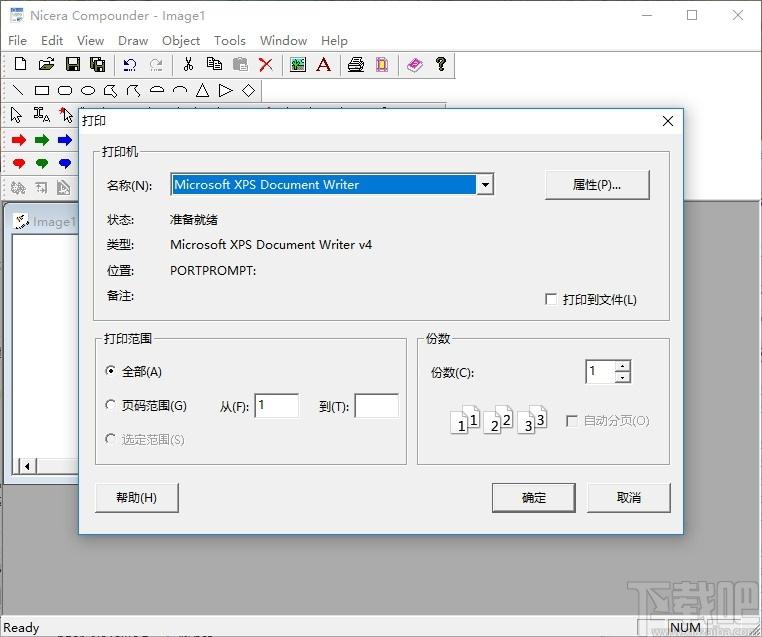Click the New document icon
Image resolution: width=762 pixels, height=637 pixels.
click(x=20, y=64)
